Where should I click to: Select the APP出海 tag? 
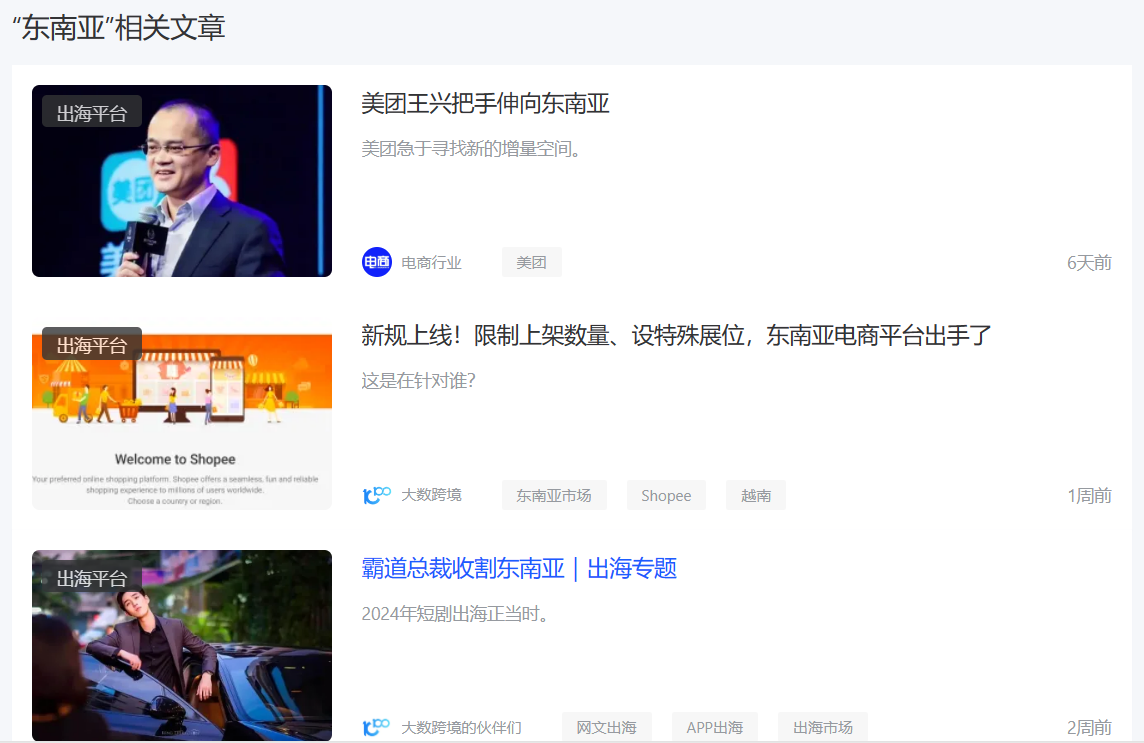coord(714,727)
